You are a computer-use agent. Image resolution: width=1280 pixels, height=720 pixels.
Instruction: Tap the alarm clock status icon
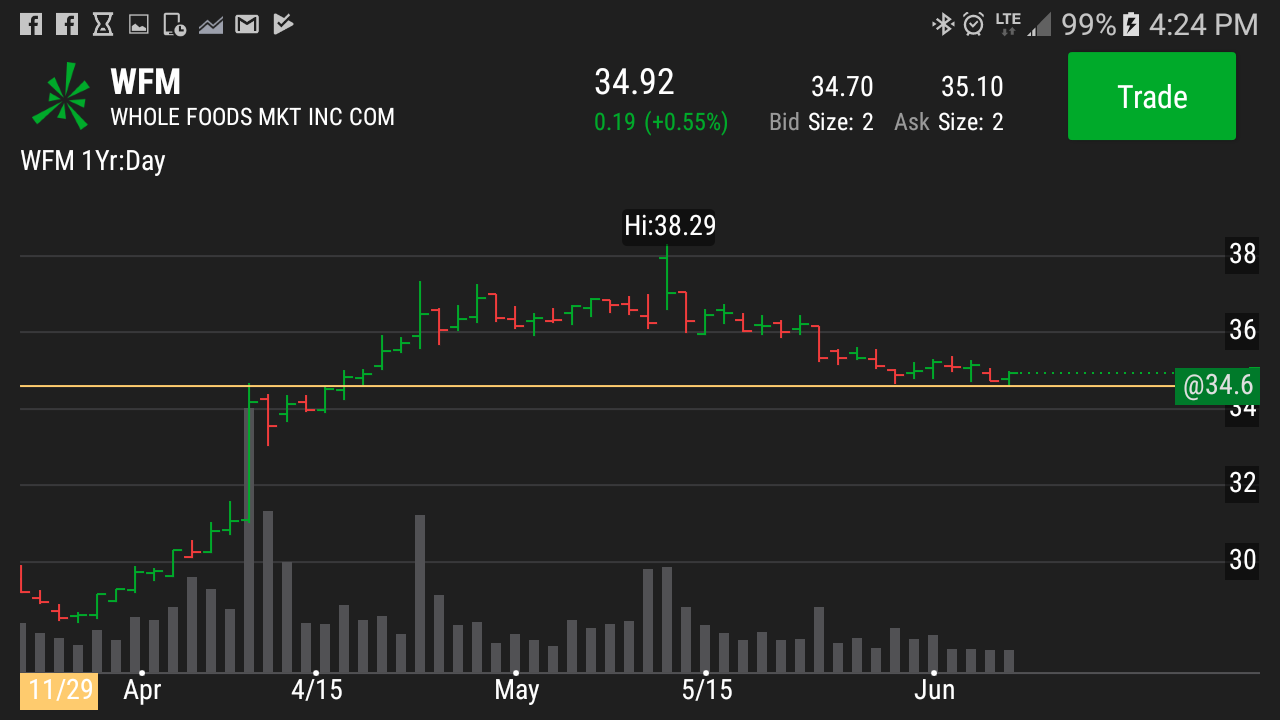pyautogui.click(x=973, y=24)
